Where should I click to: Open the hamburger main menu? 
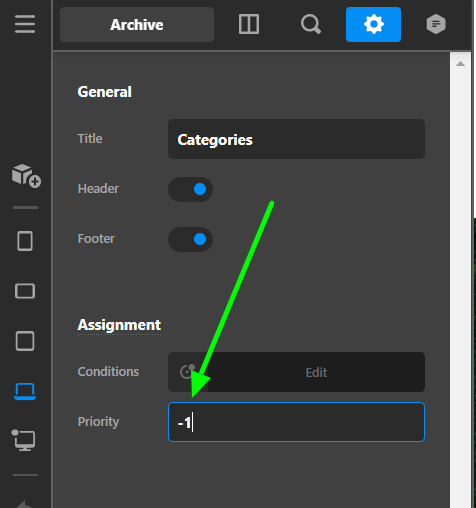coord(25,24)
